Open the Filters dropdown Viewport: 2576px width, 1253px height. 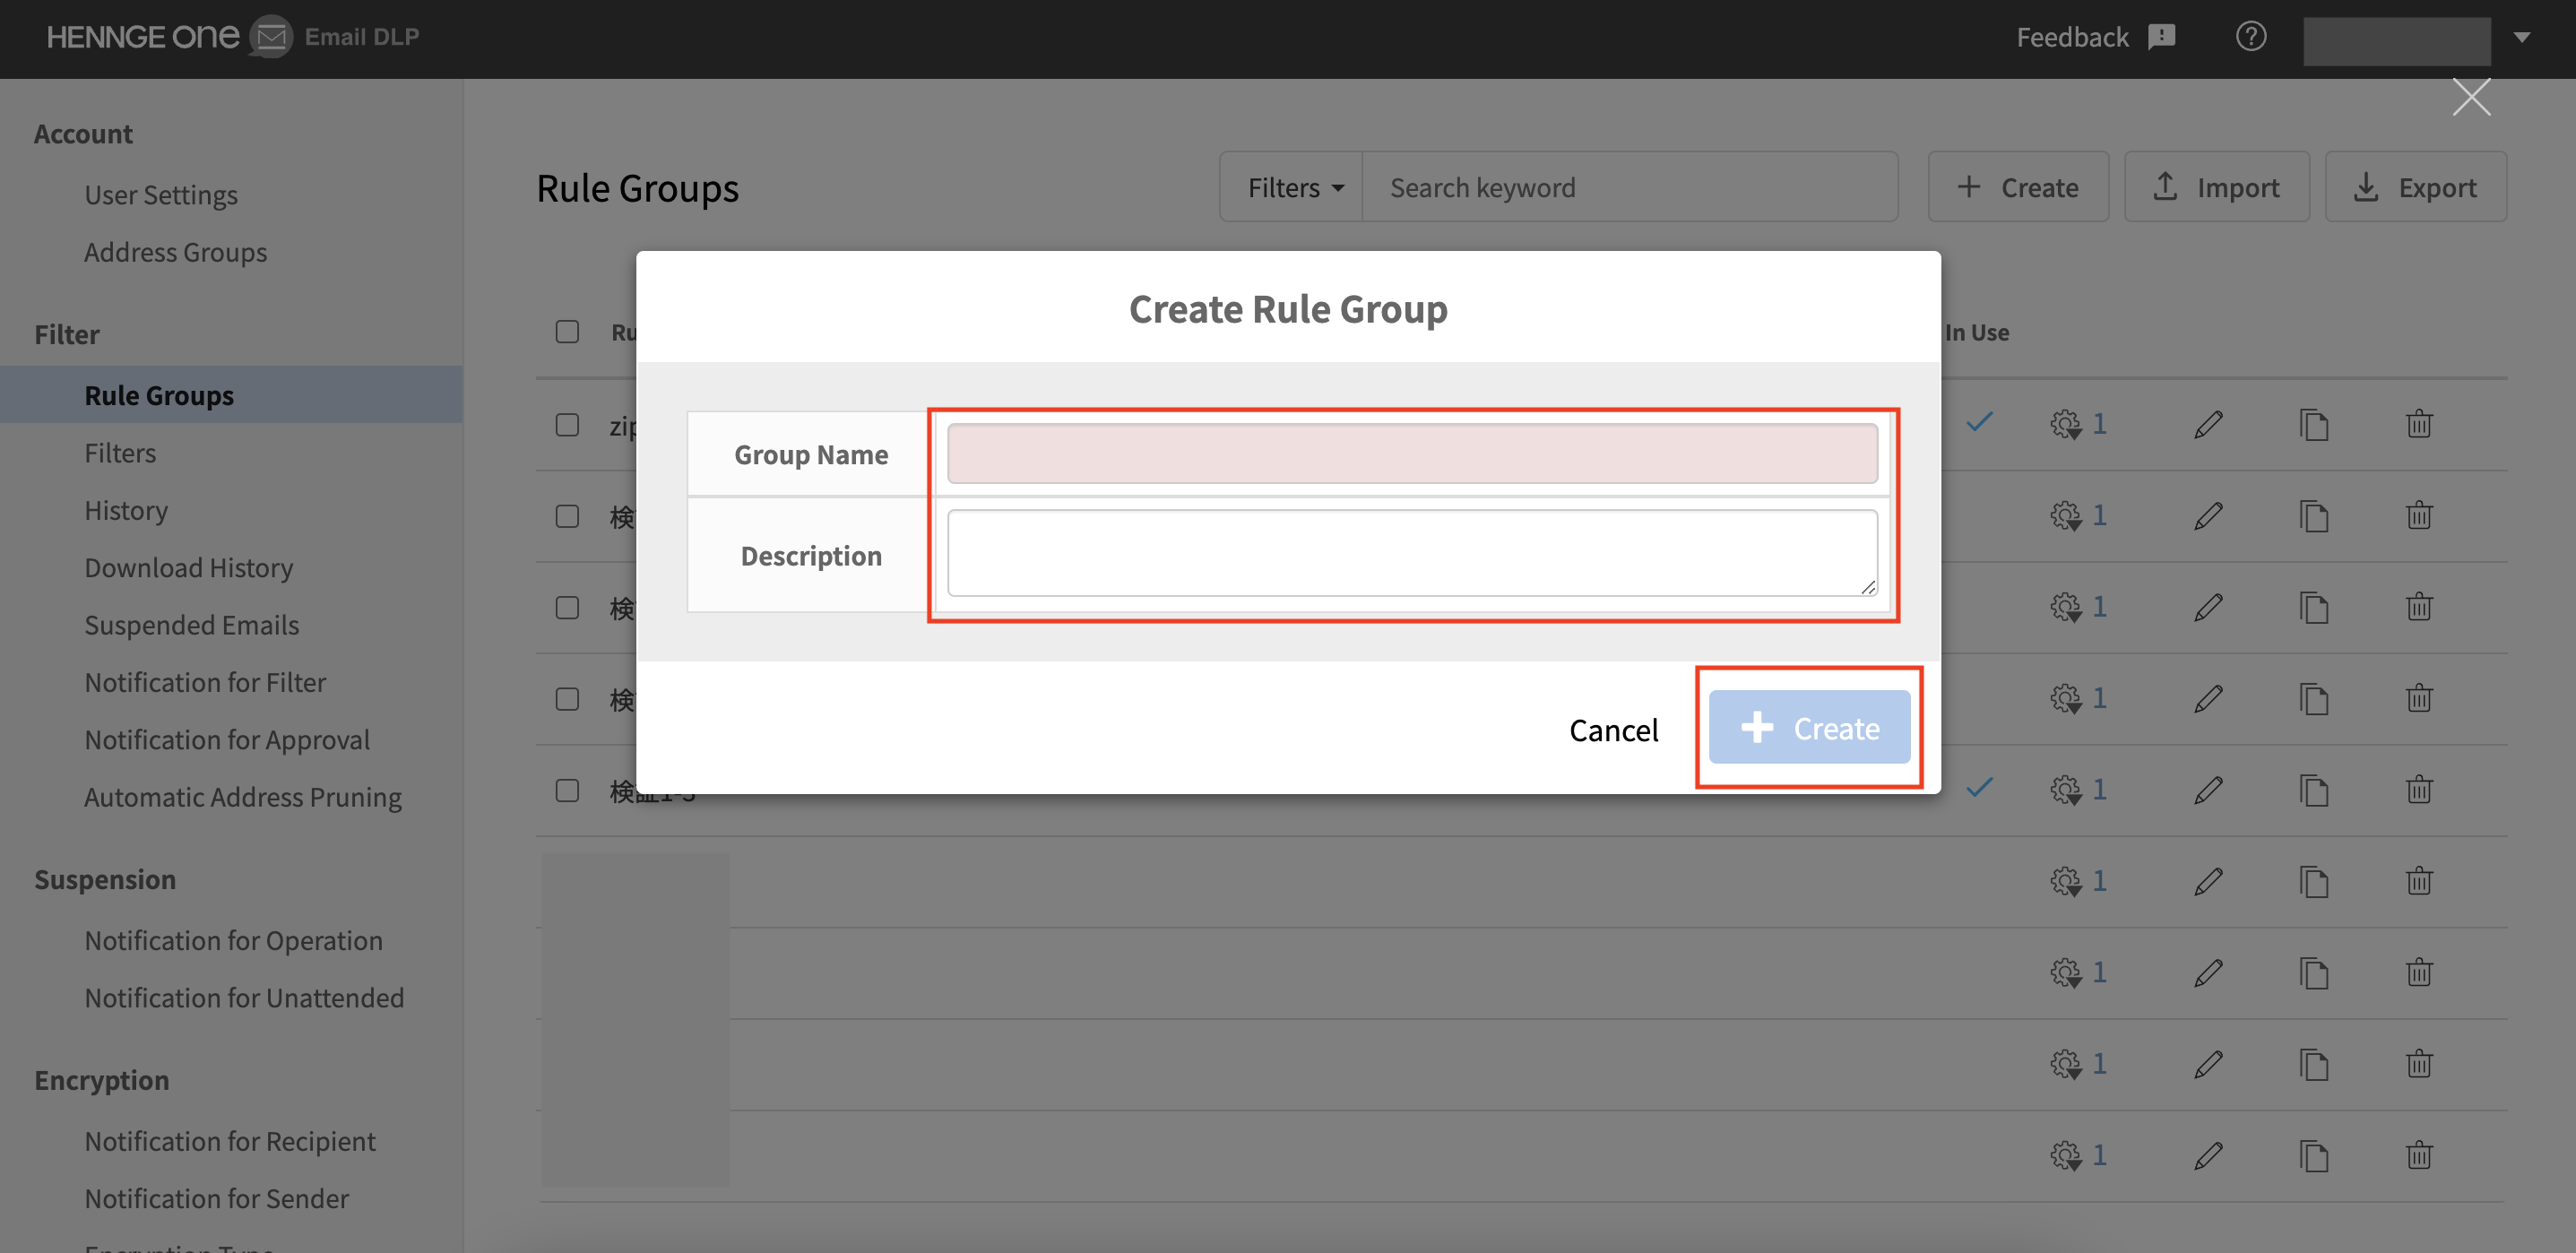click(1293, 187)
